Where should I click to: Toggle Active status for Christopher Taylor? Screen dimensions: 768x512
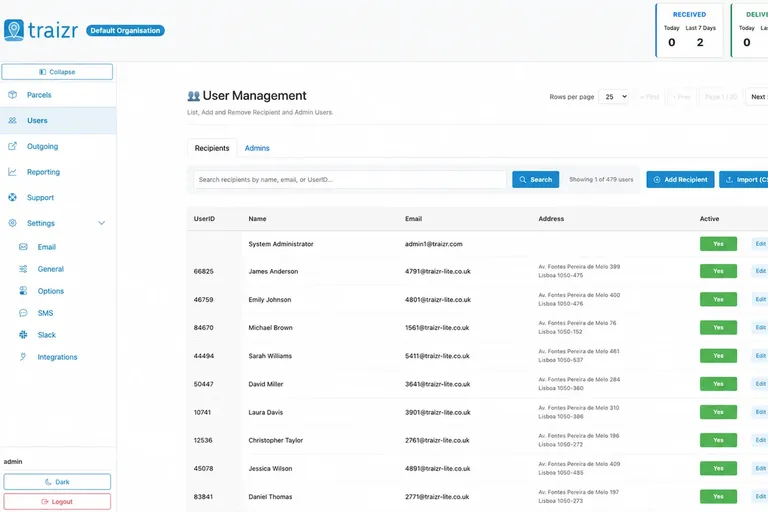(718, 440)
